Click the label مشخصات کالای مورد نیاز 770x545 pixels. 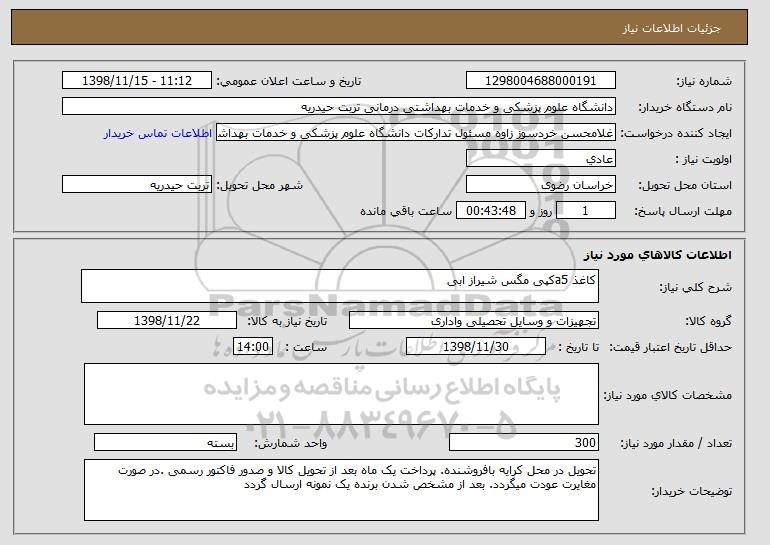coord(668,395)
